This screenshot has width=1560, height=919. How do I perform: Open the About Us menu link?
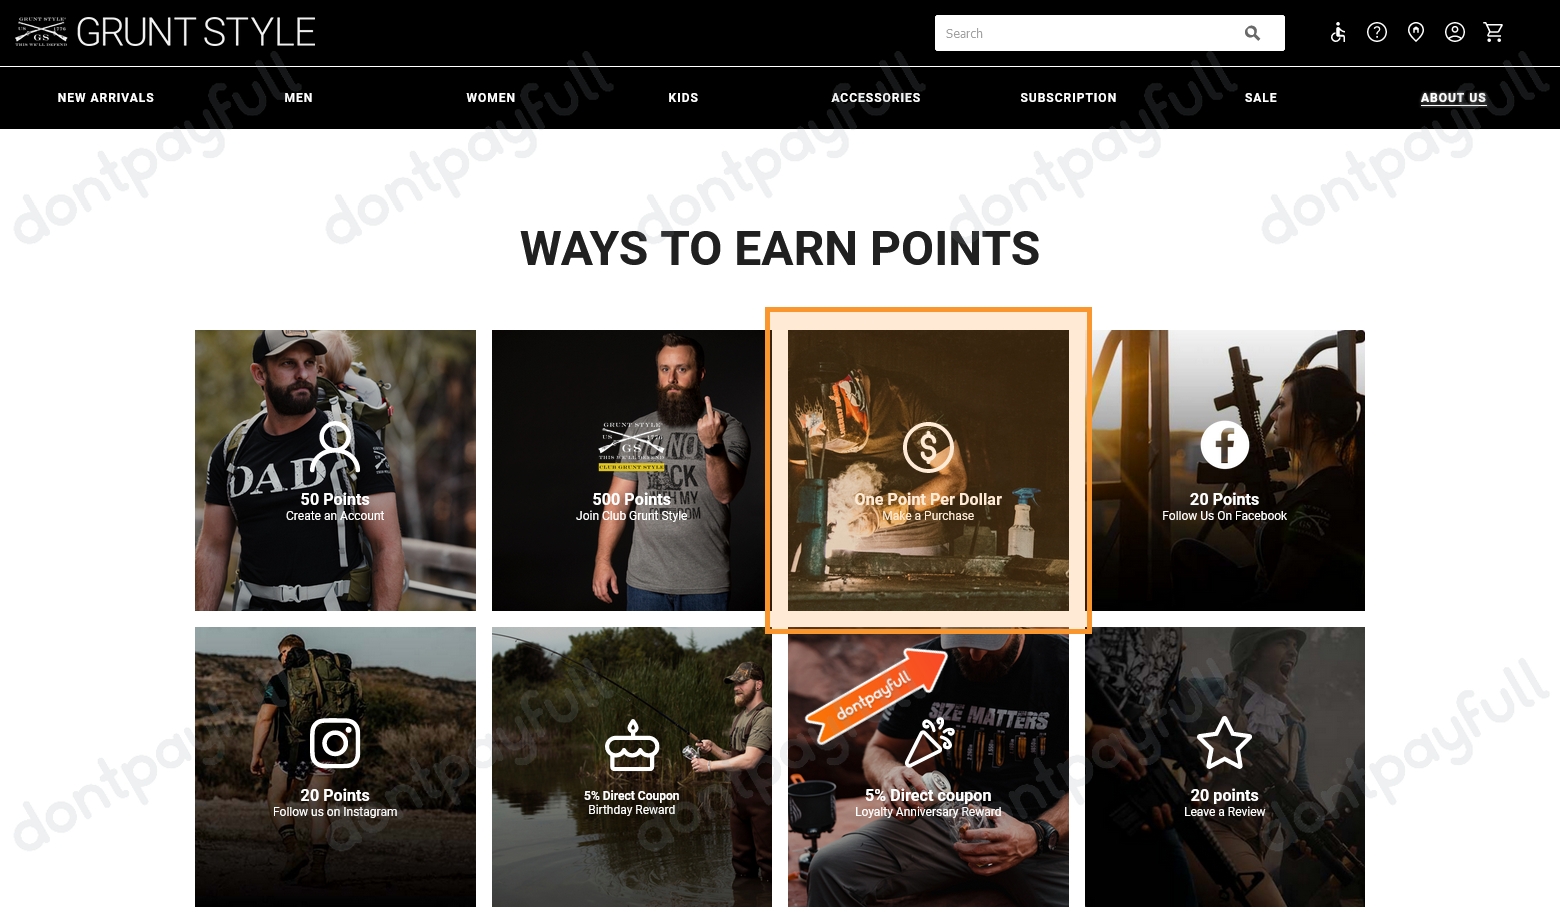(x=1453, y=98)
